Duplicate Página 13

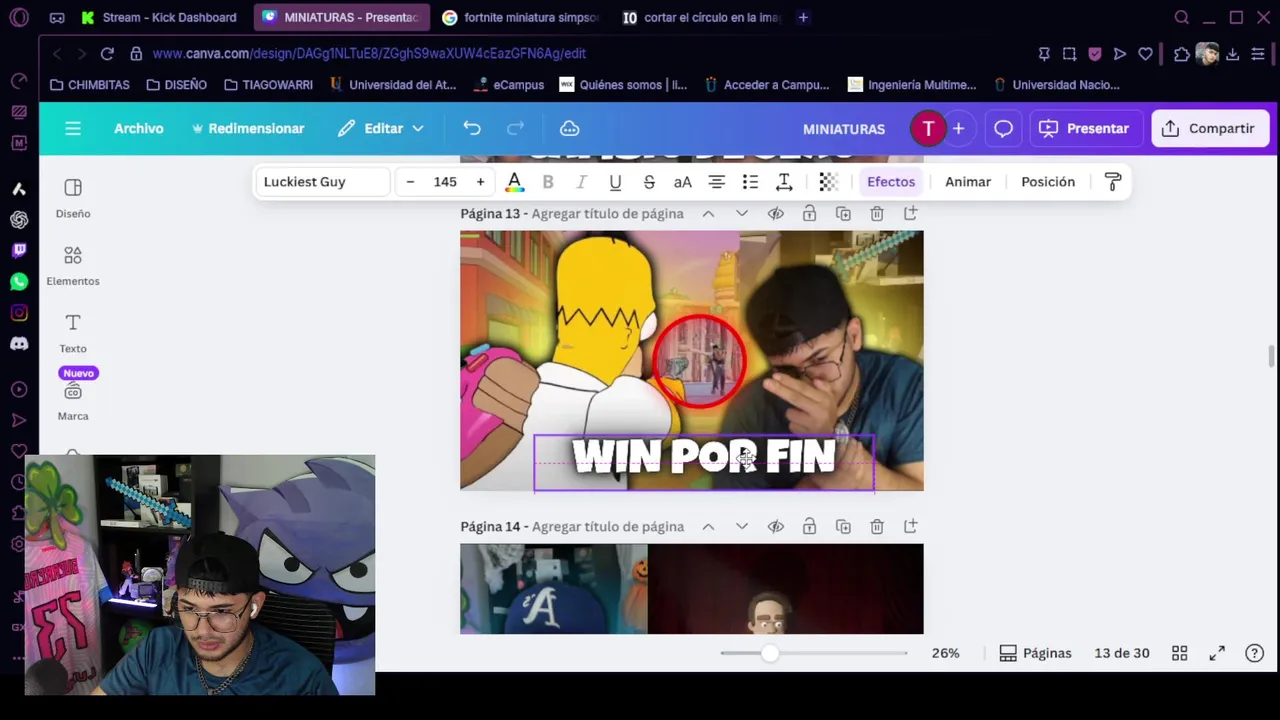click(843, 214)
